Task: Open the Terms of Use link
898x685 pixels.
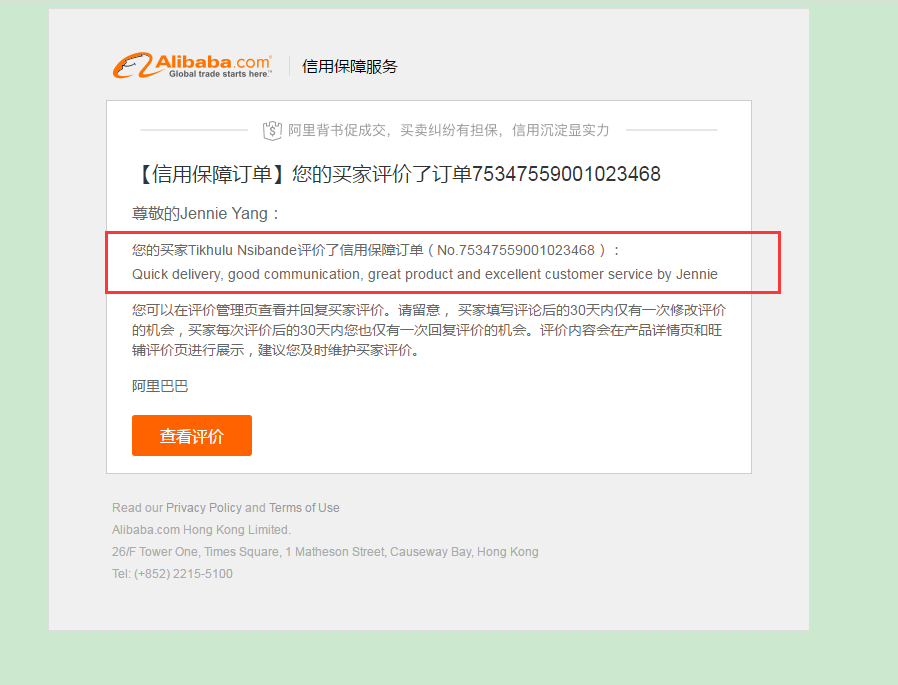Action: (304, 508)
